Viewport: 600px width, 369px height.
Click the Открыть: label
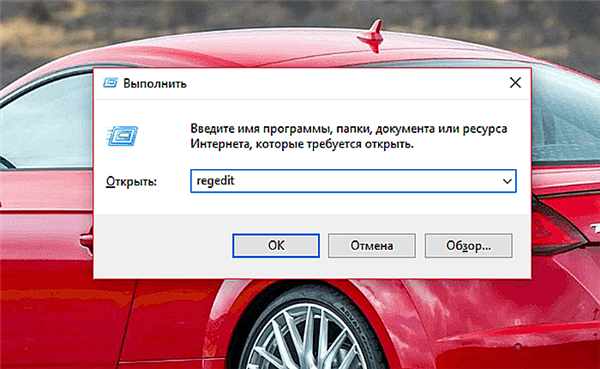click(x=131, y=181)
